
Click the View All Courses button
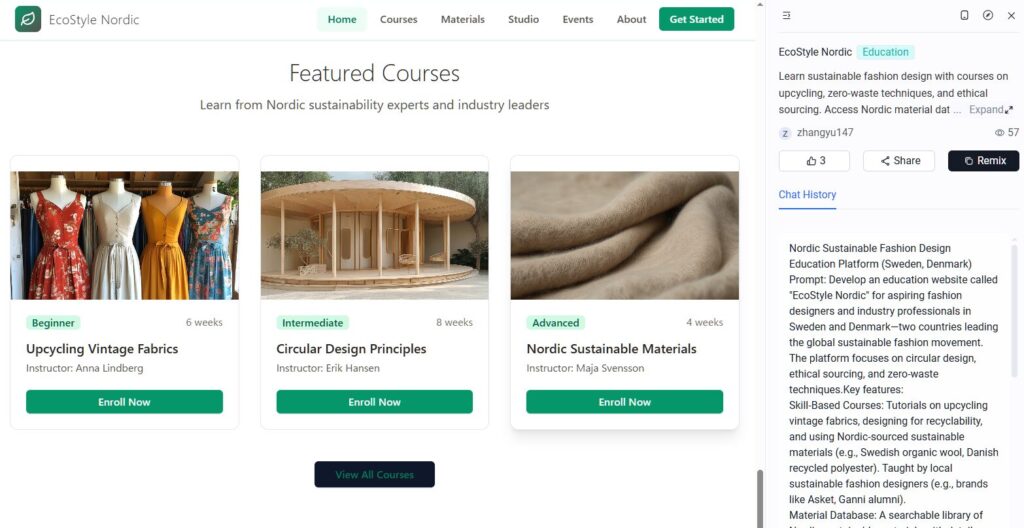[374, 474]
